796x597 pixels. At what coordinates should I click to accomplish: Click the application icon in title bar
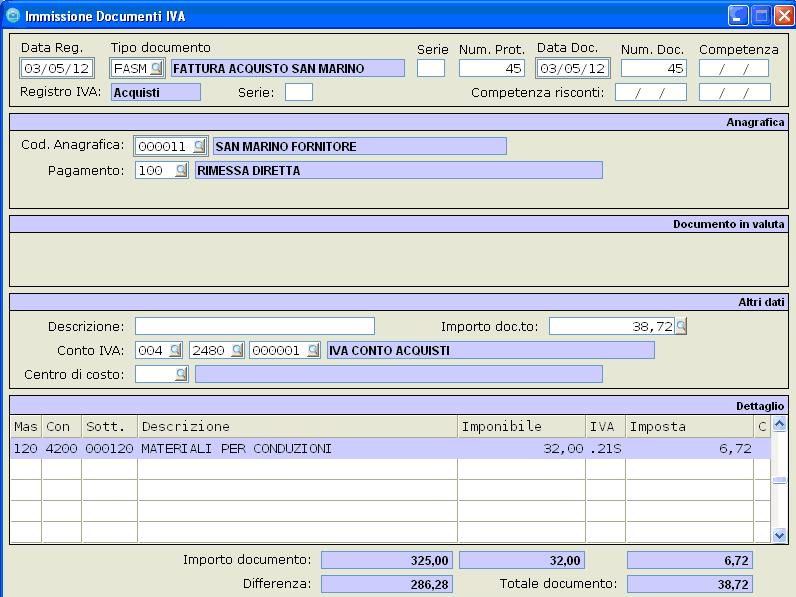13,15
